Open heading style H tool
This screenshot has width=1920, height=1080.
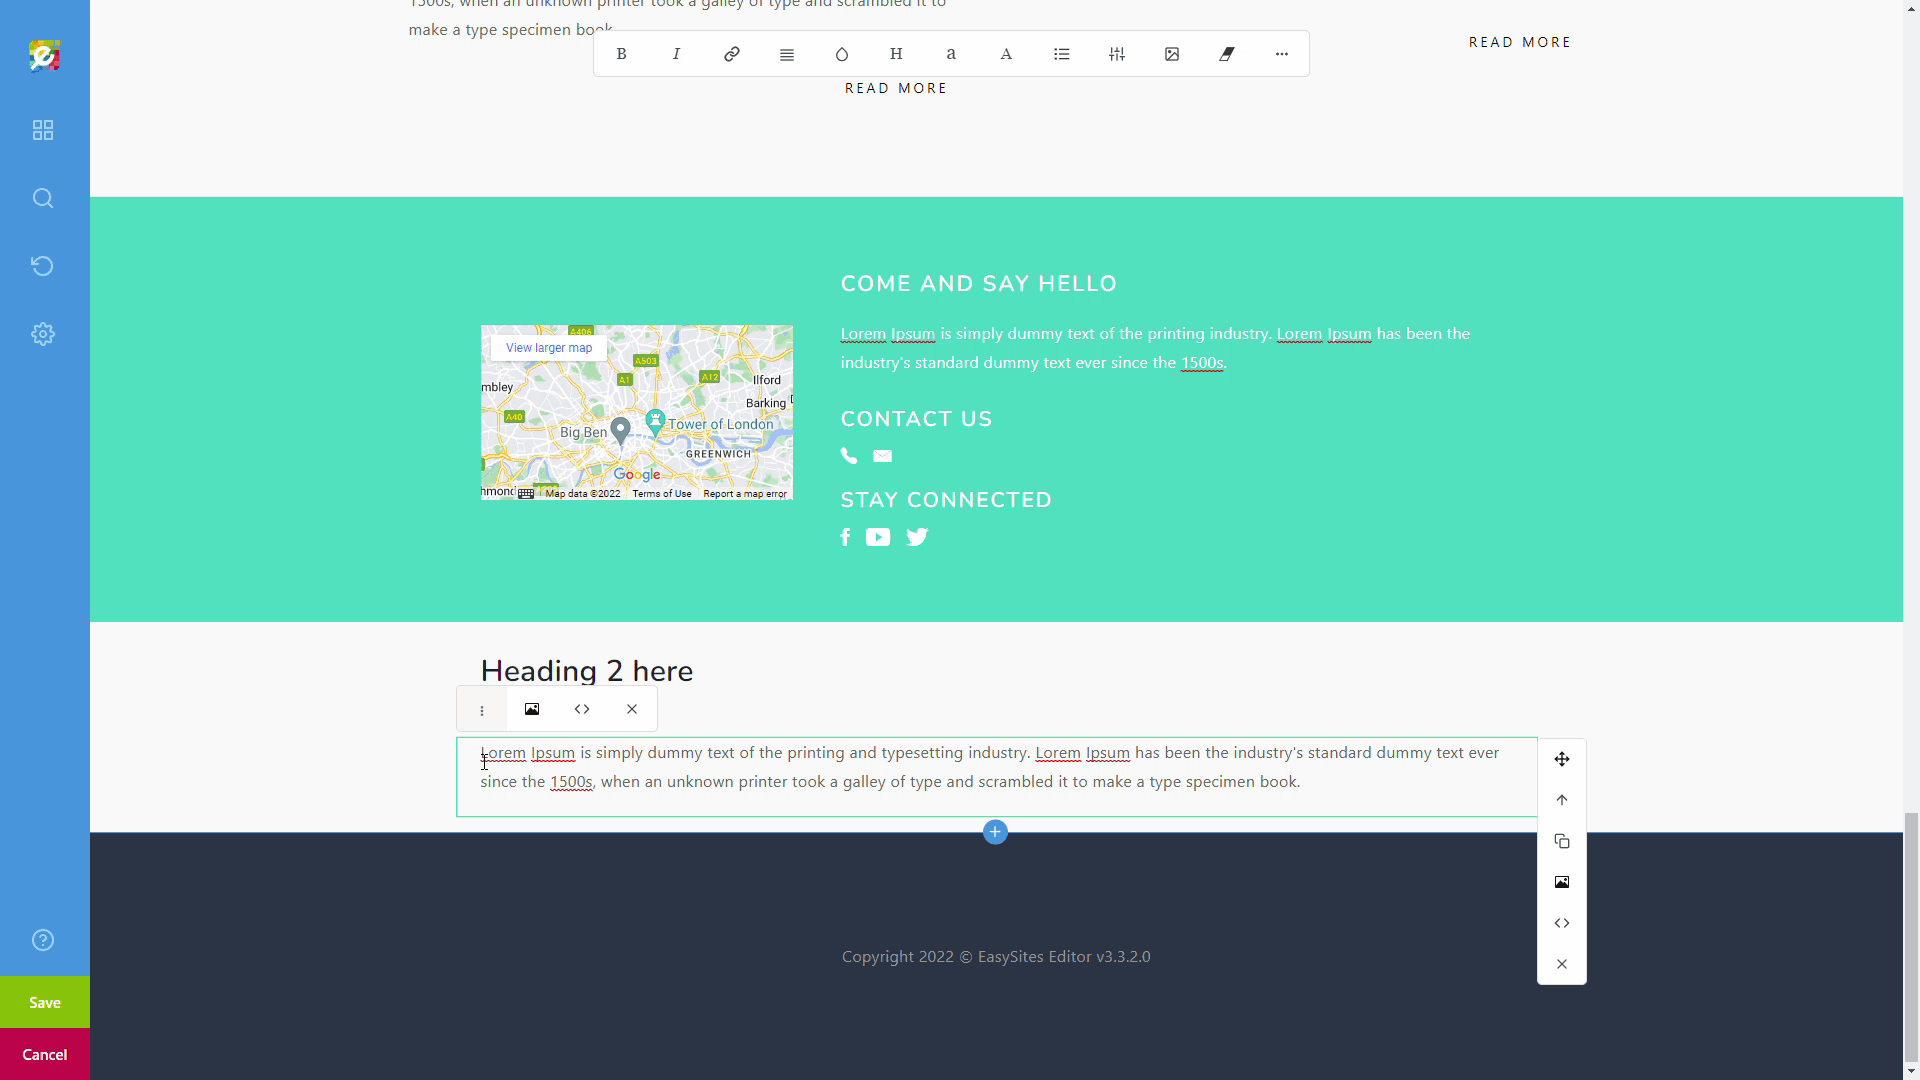click(896, 54)
